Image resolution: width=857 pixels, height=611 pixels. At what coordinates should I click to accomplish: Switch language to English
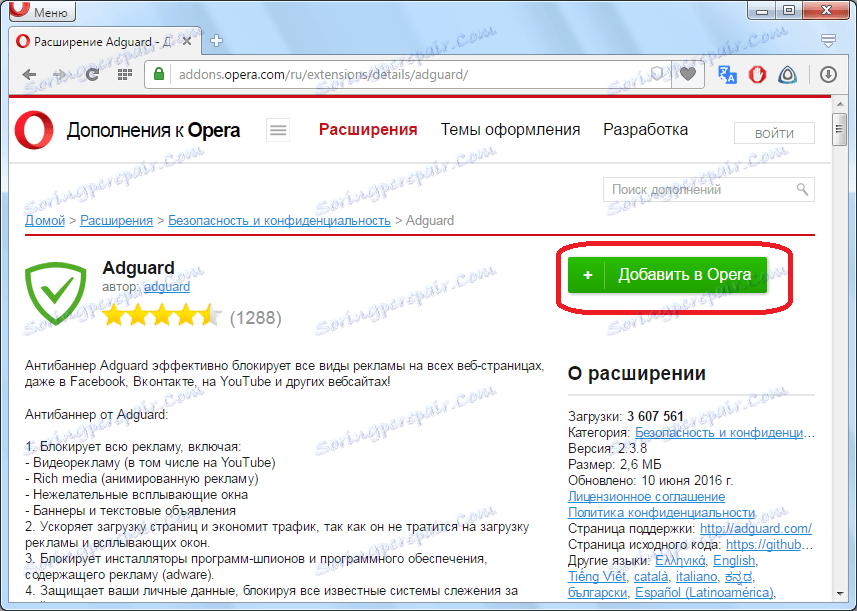pyautogui.click(x=734, y=561)
